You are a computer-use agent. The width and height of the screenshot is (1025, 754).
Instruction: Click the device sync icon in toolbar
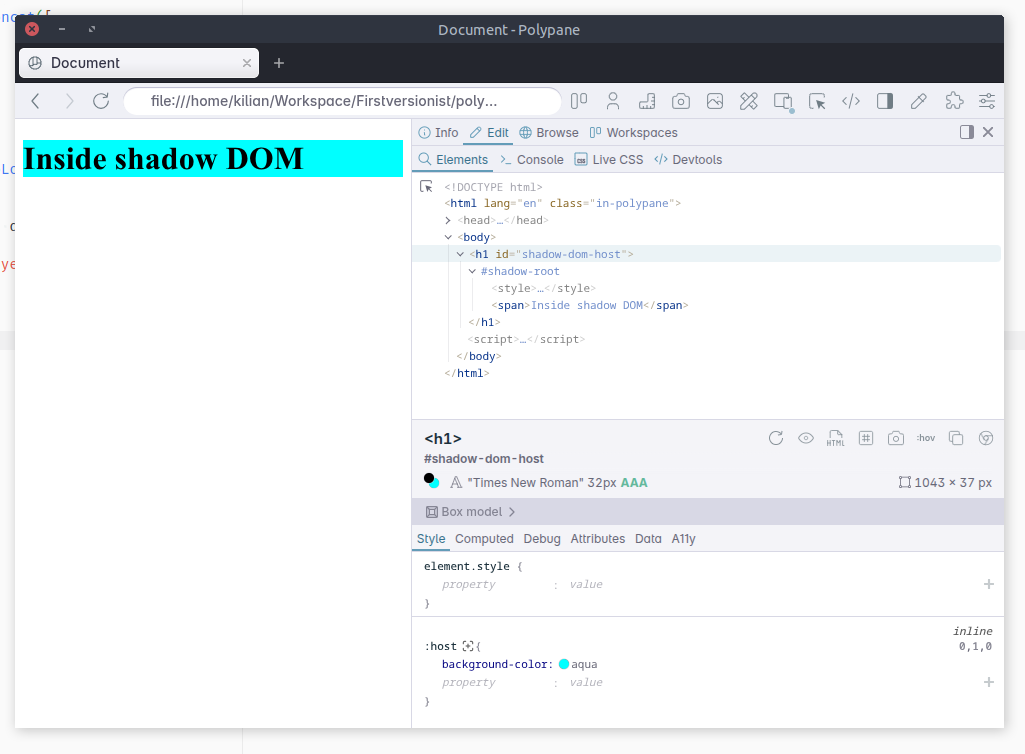click(783, 101)
